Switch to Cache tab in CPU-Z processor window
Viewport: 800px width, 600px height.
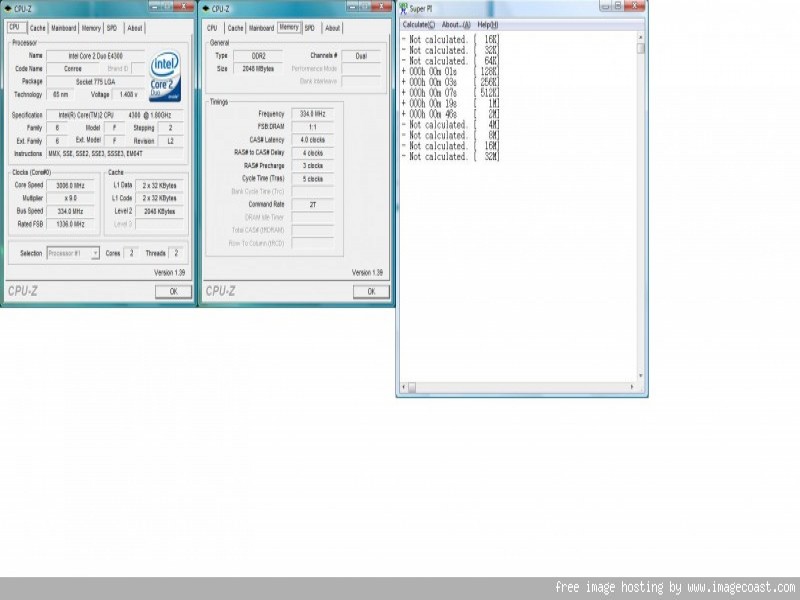[37, 28]
